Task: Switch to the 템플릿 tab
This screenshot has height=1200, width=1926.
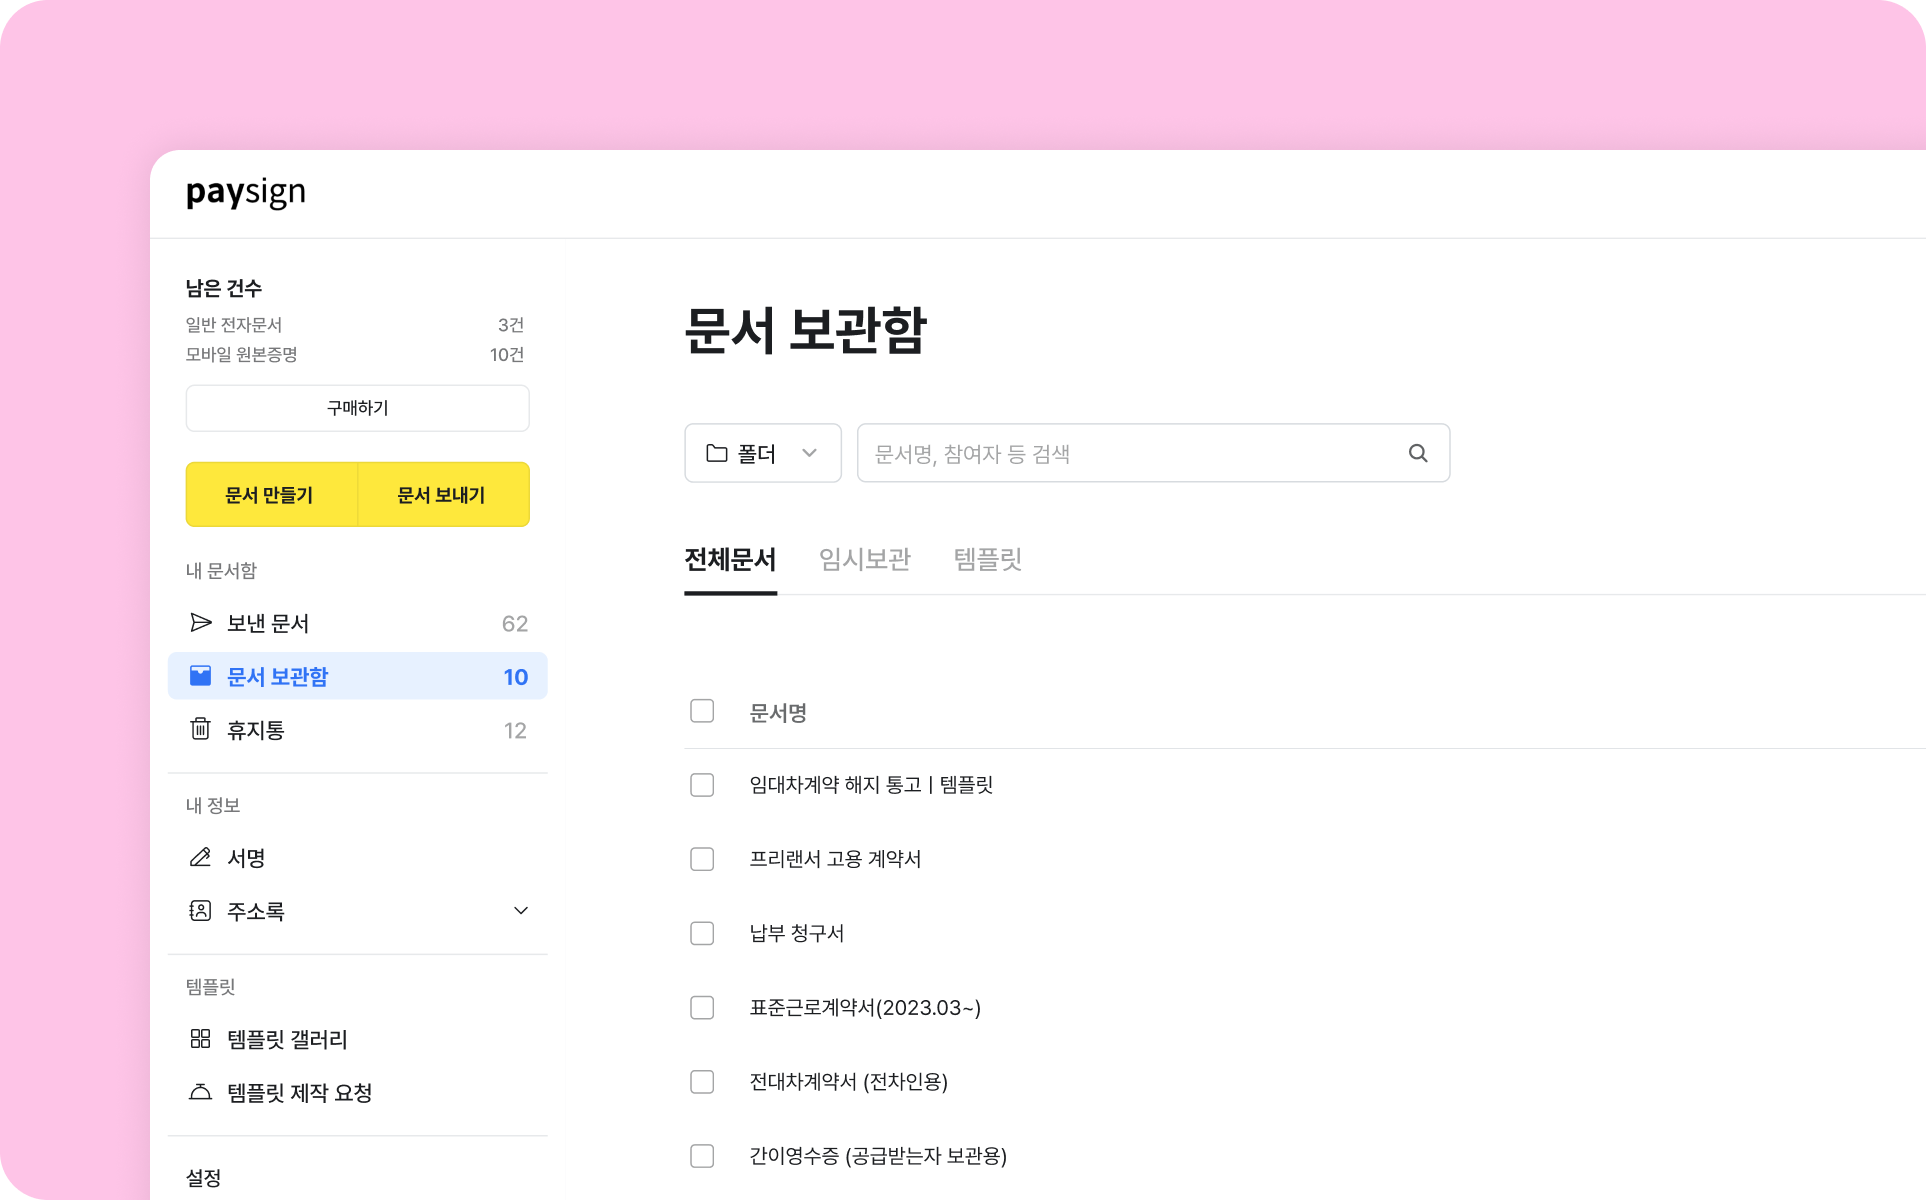Action: click(x=987, y=559)
